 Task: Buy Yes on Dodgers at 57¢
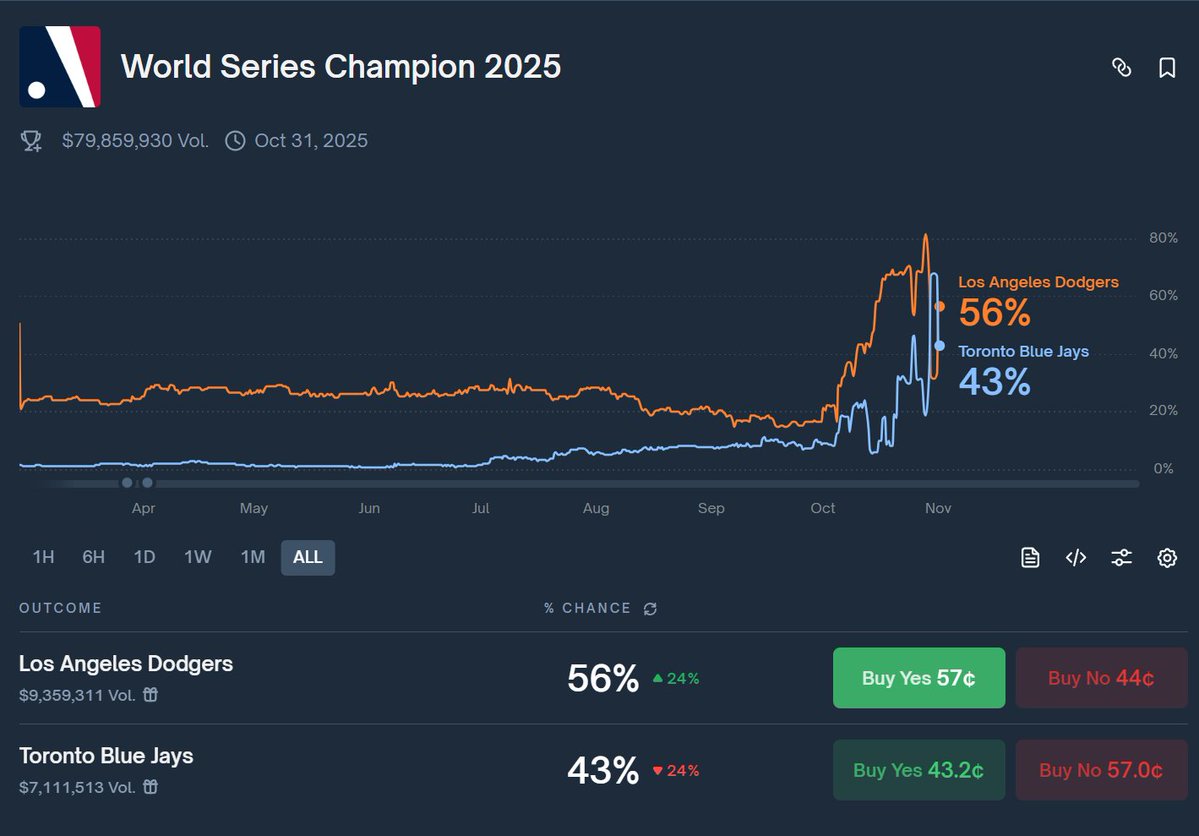[918, 678]
